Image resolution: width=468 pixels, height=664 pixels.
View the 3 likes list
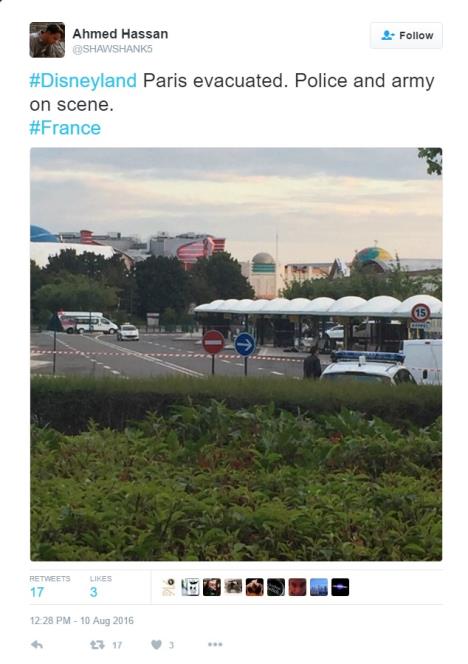(101, 587)
